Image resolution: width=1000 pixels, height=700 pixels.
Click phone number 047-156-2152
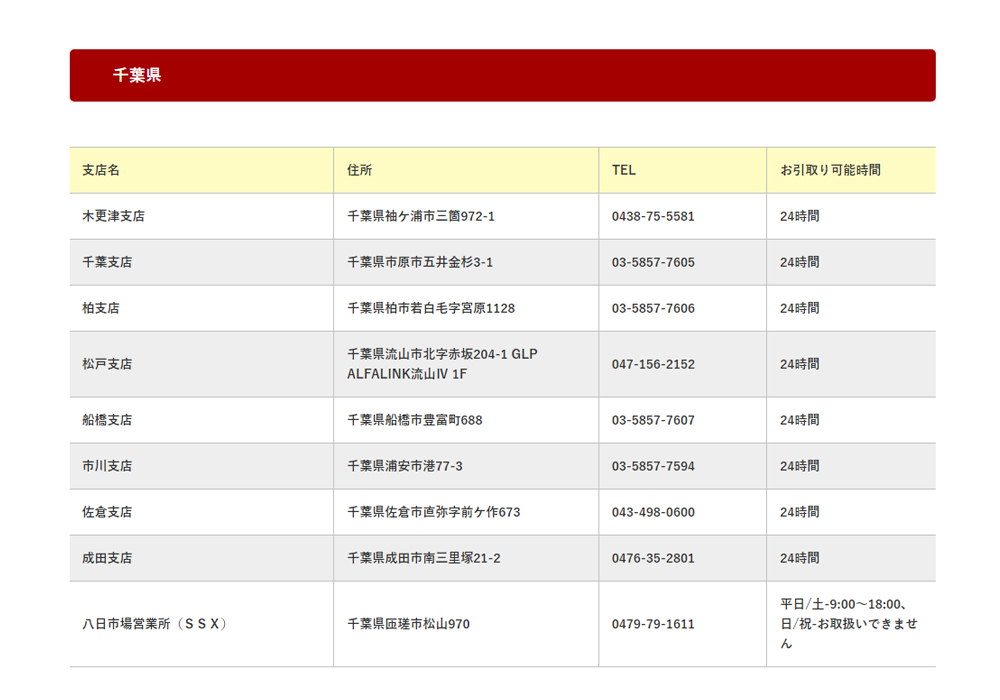click(653, 364)
